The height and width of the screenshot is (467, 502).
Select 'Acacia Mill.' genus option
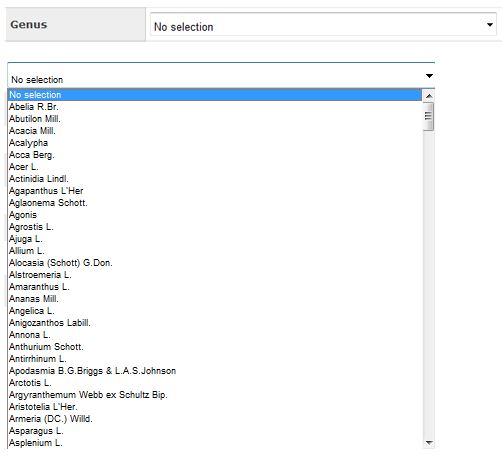pos(215,131)
